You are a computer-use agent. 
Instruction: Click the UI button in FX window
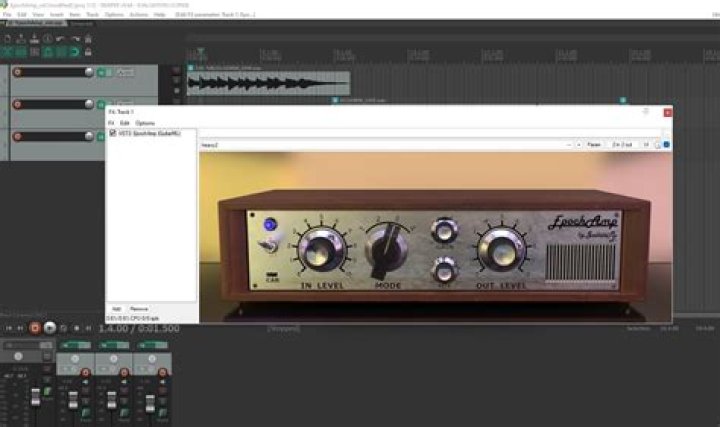click(646, 145)
